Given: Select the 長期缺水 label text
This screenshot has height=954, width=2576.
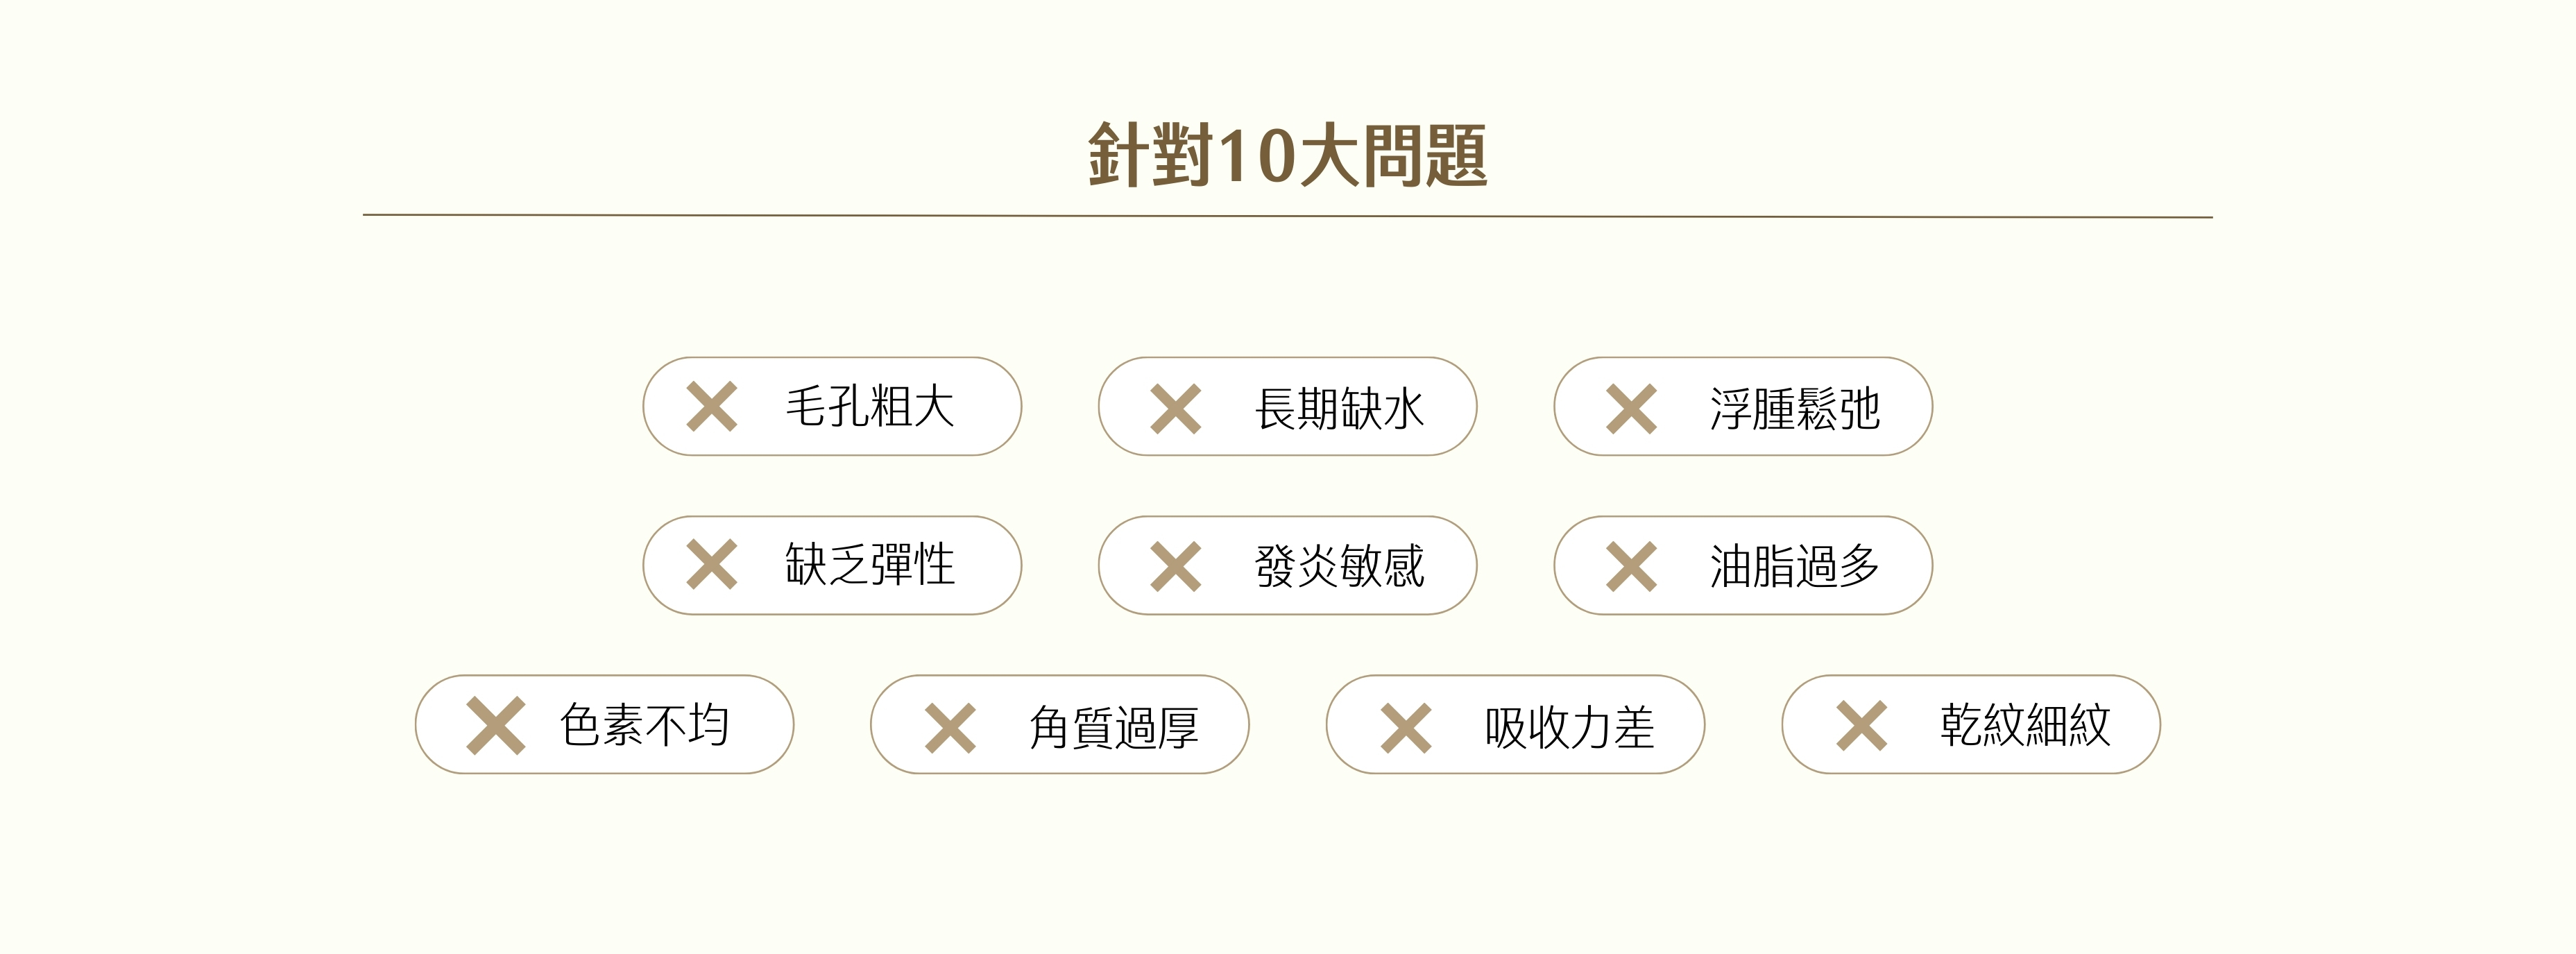Looking at the screenshot, I should tap(1339, 409).
